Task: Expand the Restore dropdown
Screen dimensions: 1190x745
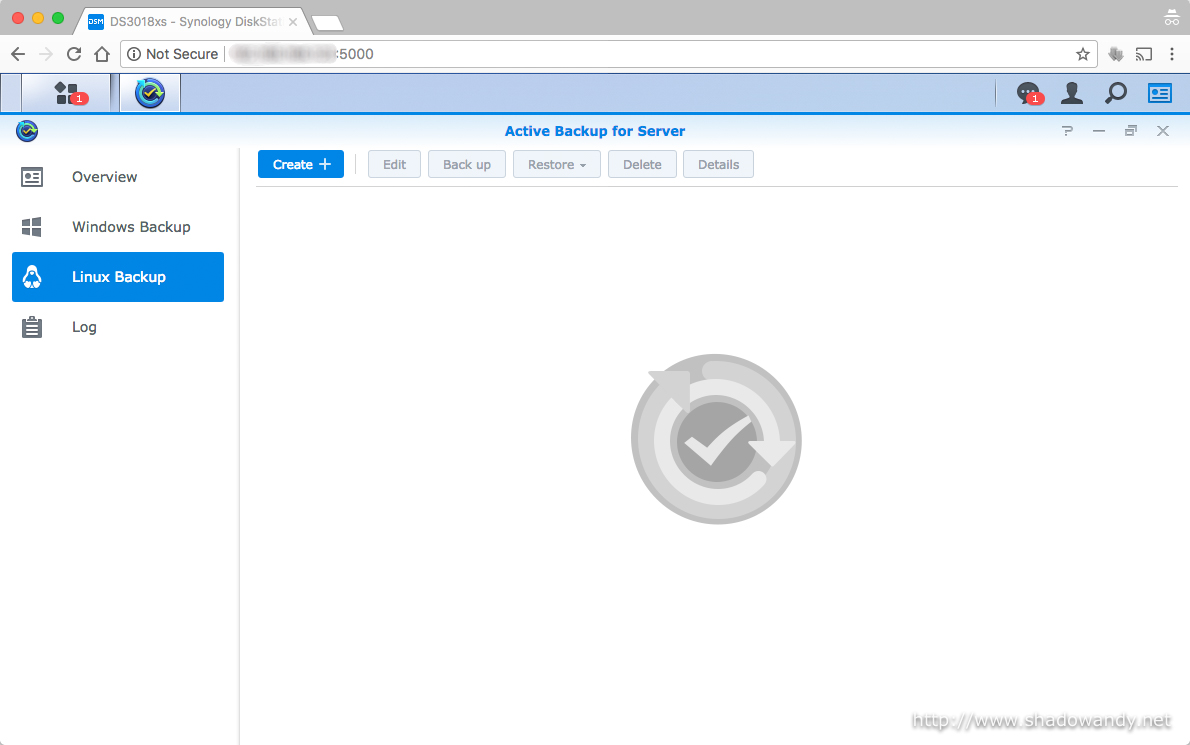Action: tap(557, 165)
